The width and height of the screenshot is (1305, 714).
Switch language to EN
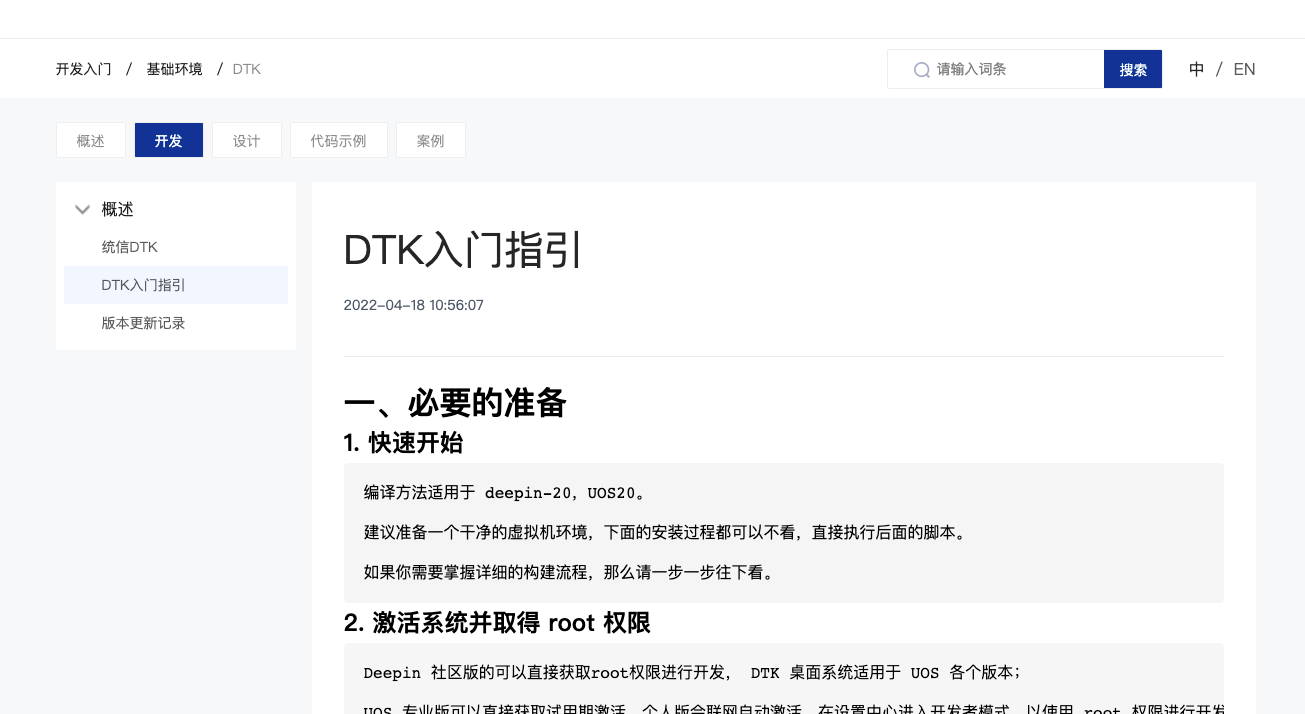pos(1244,69)
